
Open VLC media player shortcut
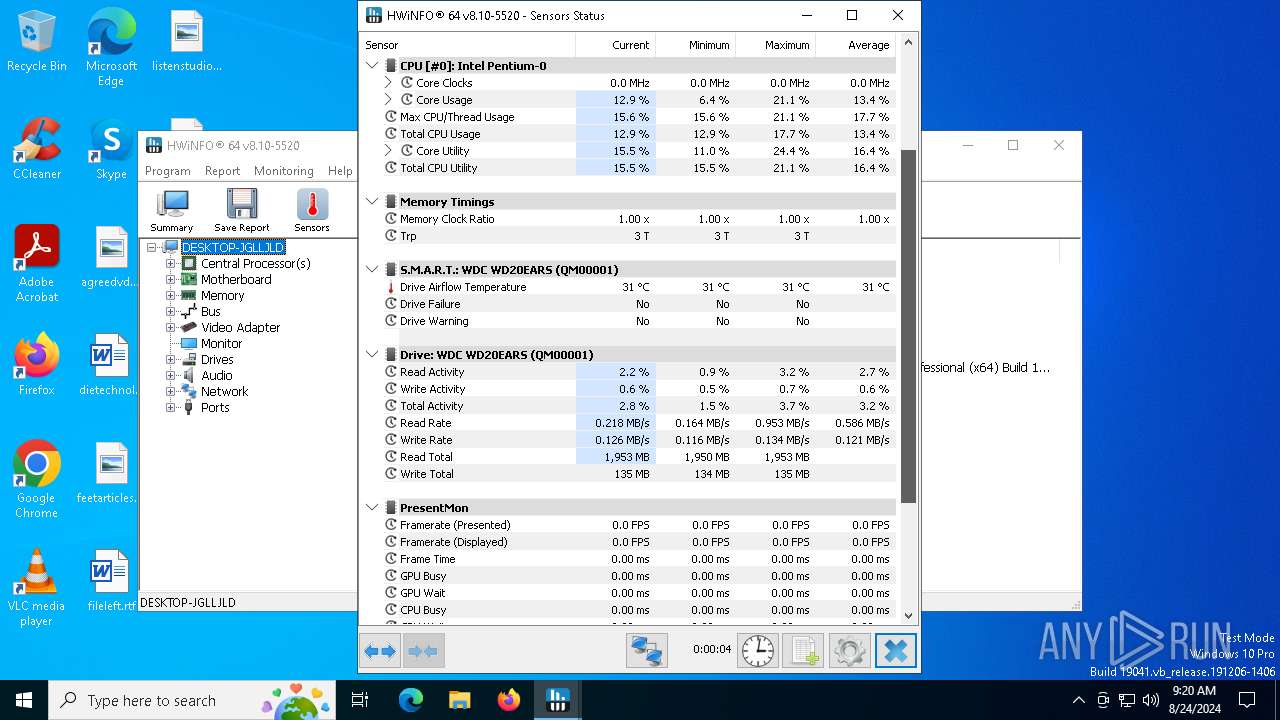pos(37,588)
